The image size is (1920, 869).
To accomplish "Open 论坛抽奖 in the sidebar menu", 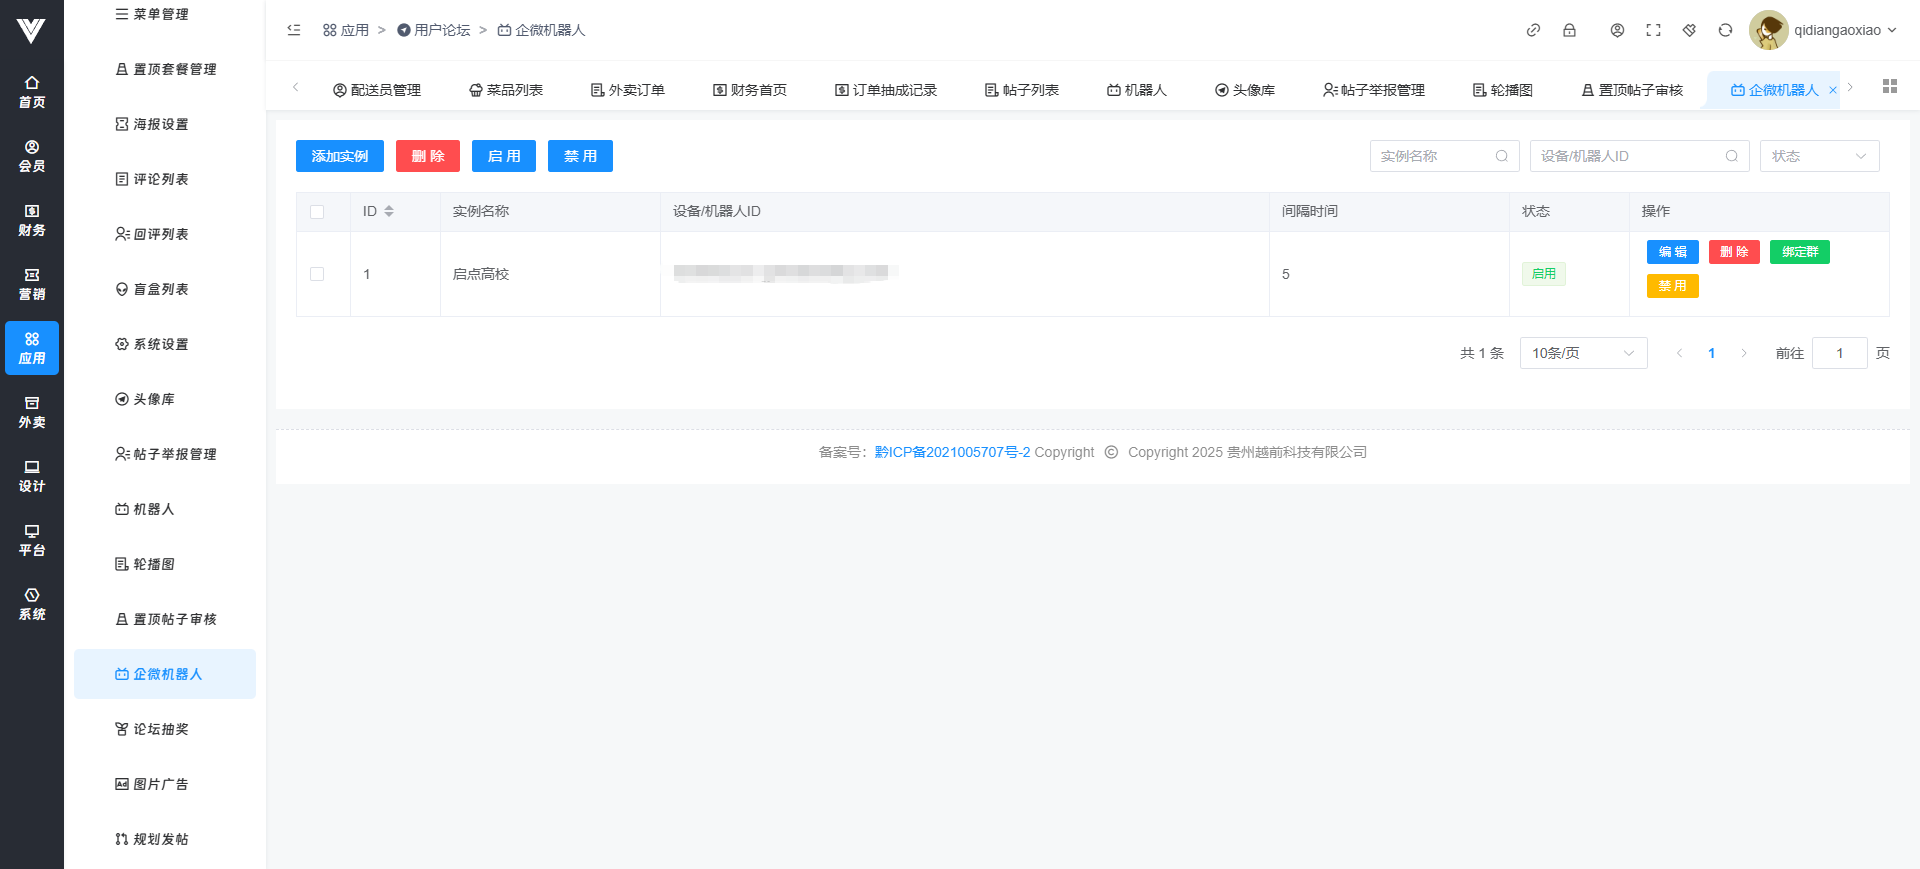I will coord(160,729).
